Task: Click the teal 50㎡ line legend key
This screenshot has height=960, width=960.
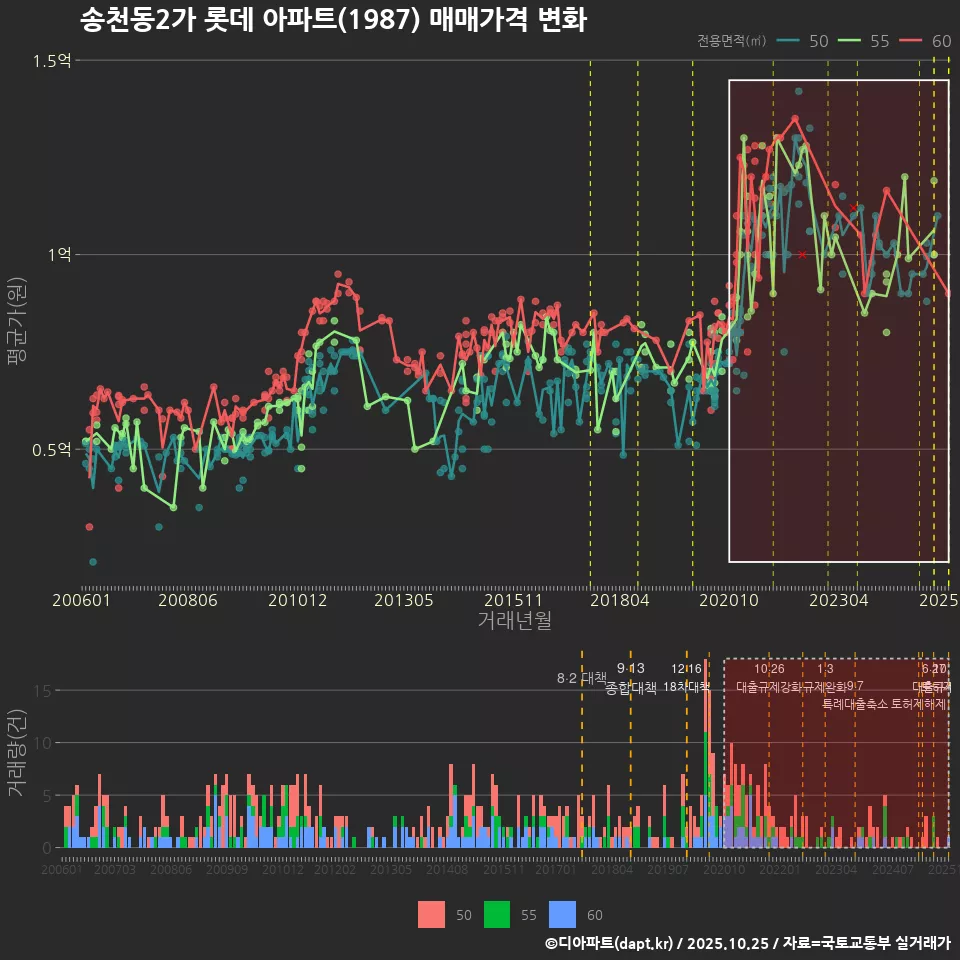Action: tap(789, 41)
